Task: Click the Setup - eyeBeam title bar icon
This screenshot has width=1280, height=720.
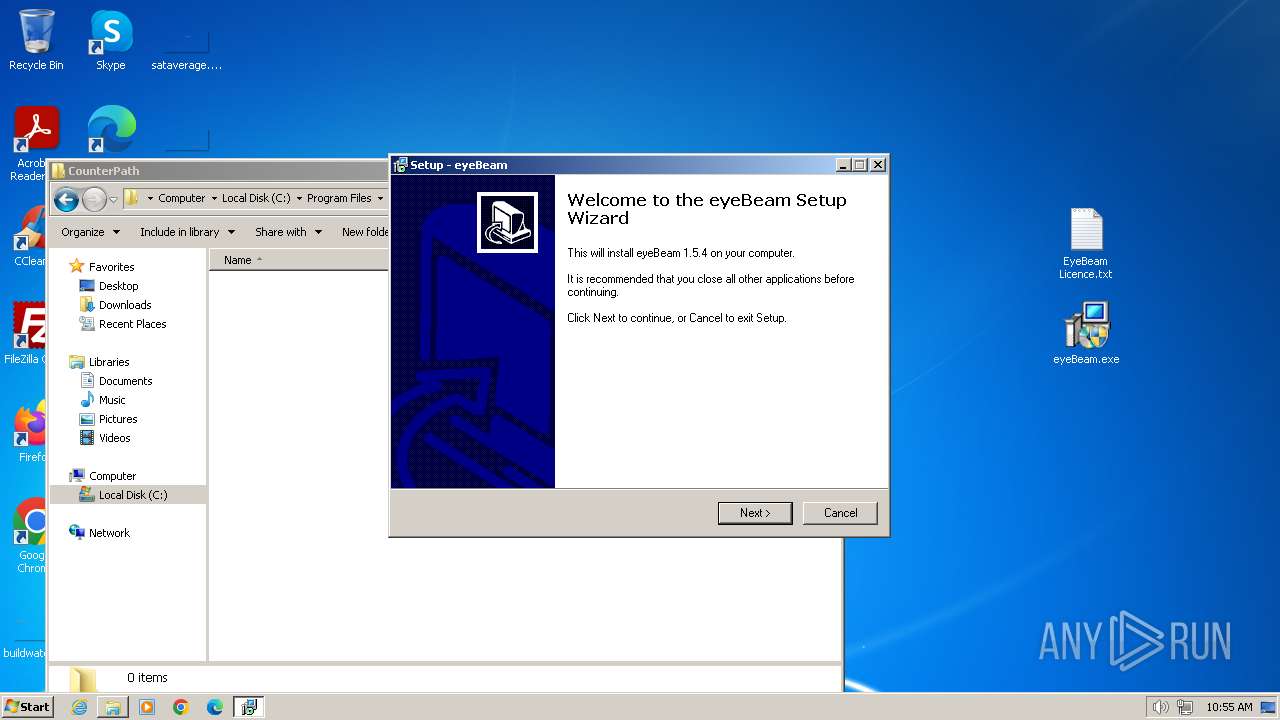Action: 400,165
